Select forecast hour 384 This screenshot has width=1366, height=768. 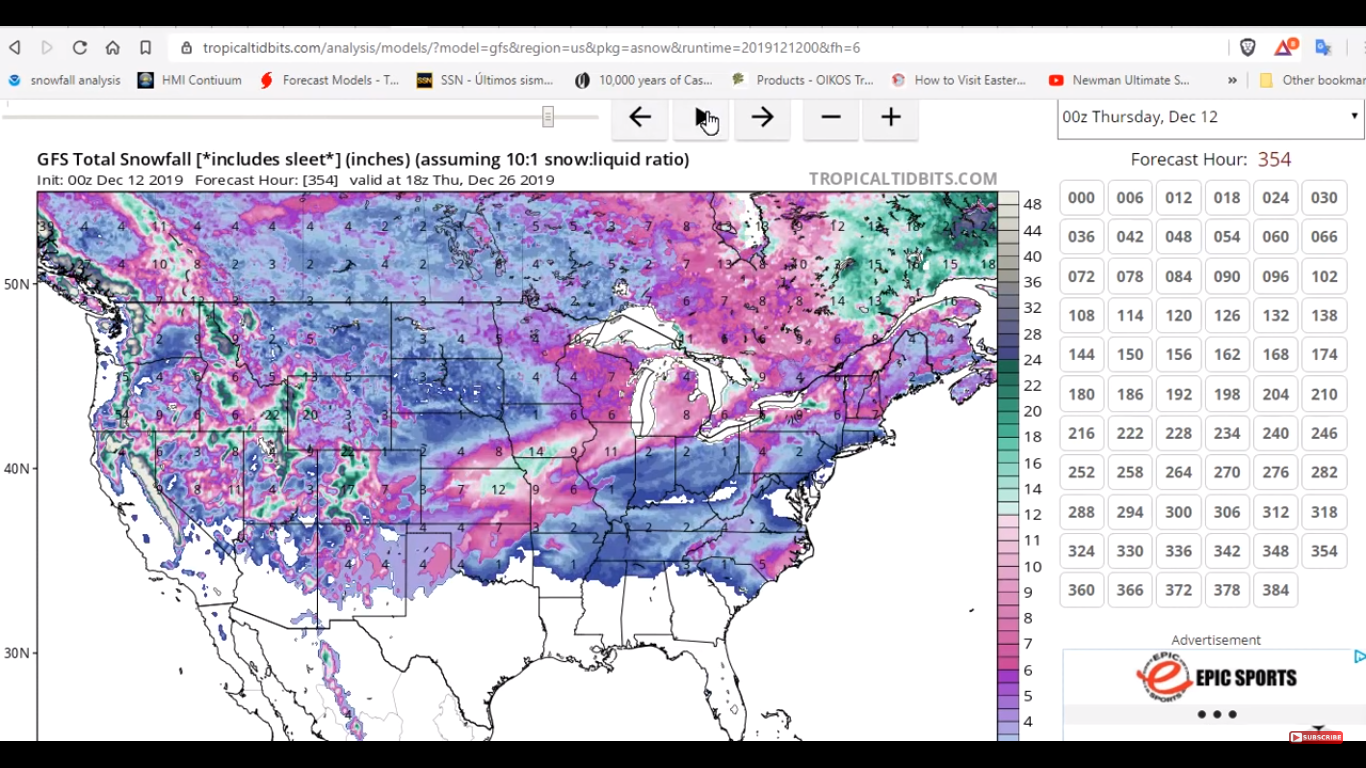point(1275,590)
